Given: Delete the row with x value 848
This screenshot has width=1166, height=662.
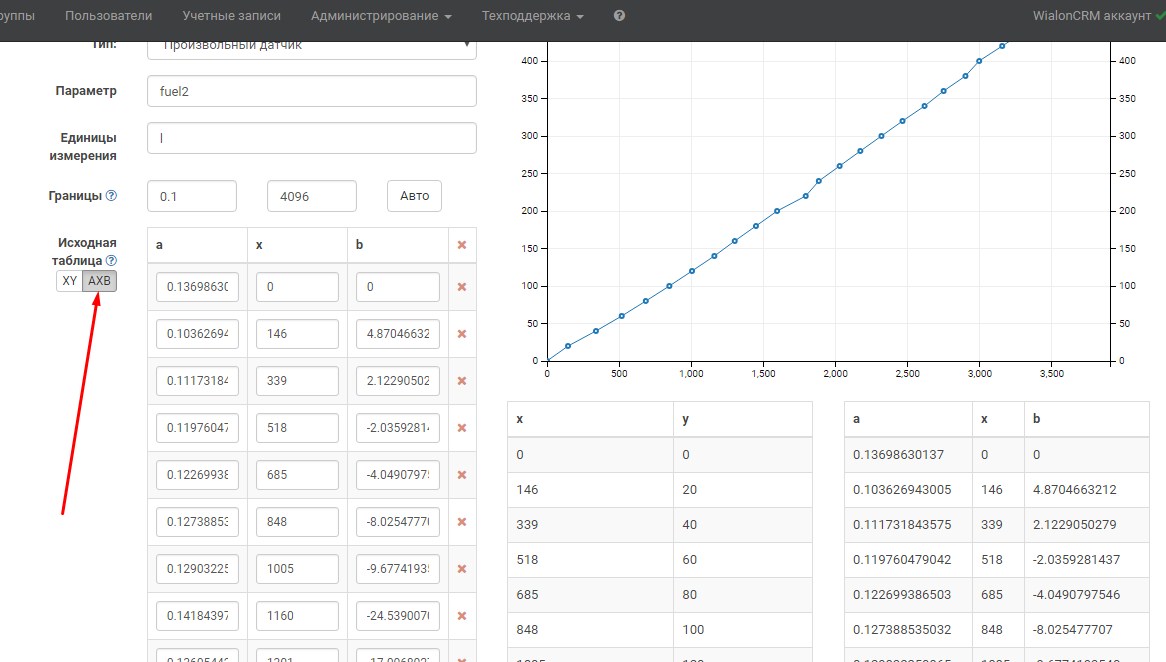Looking at the screenshot, I should pos(462,522).
